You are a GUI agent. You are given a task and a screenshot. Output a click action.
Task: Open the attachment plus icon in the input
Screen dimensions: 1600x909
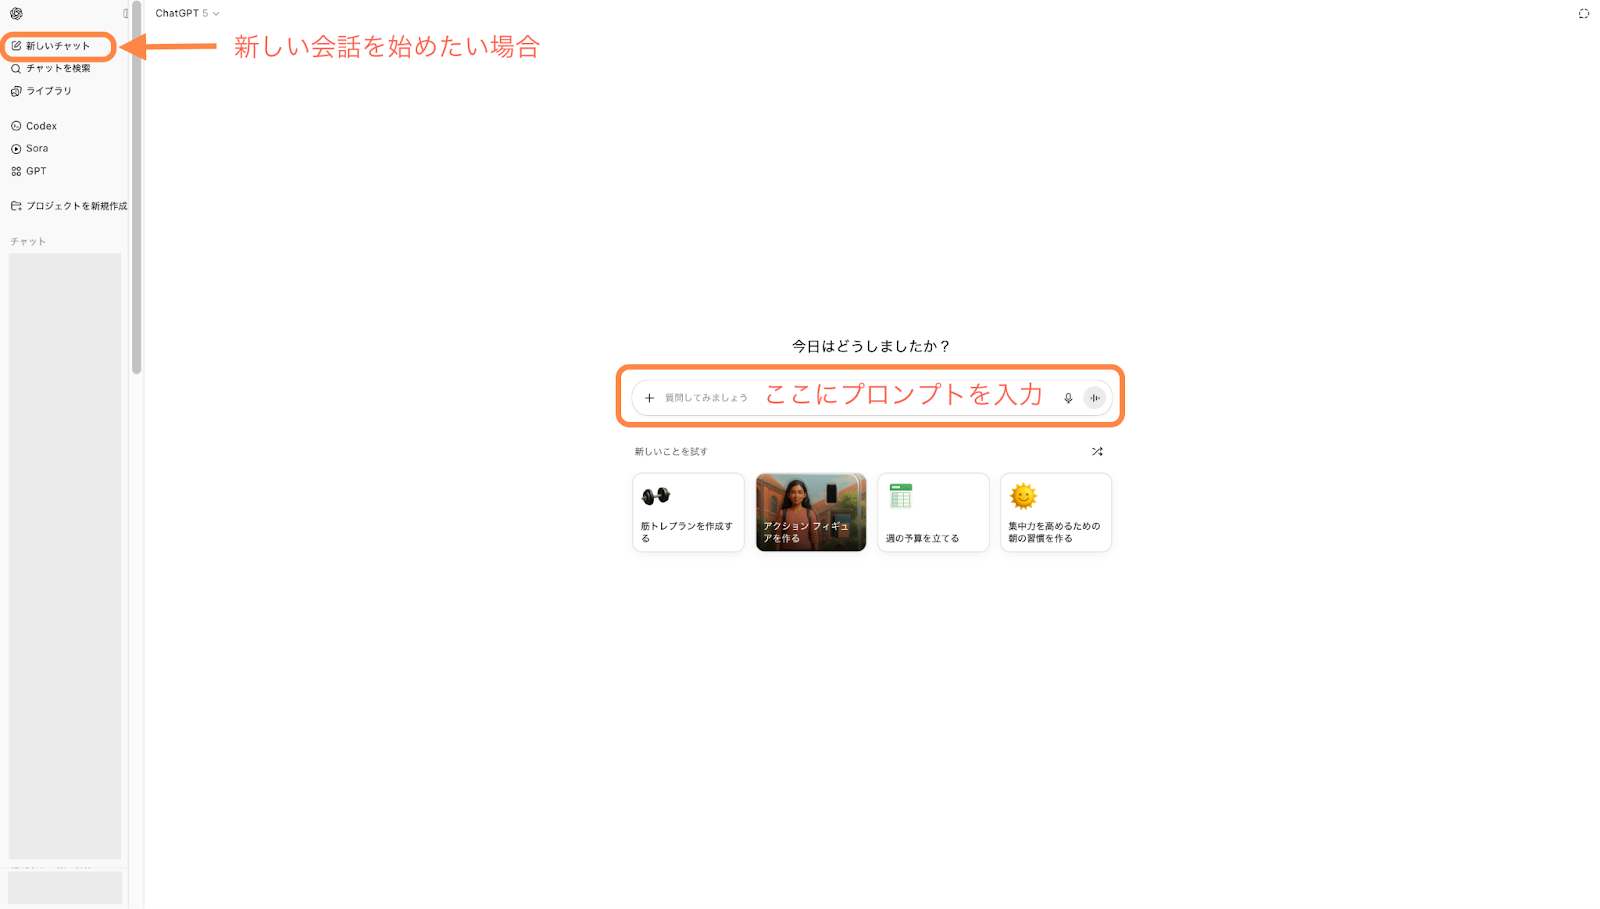pos(649,397)
